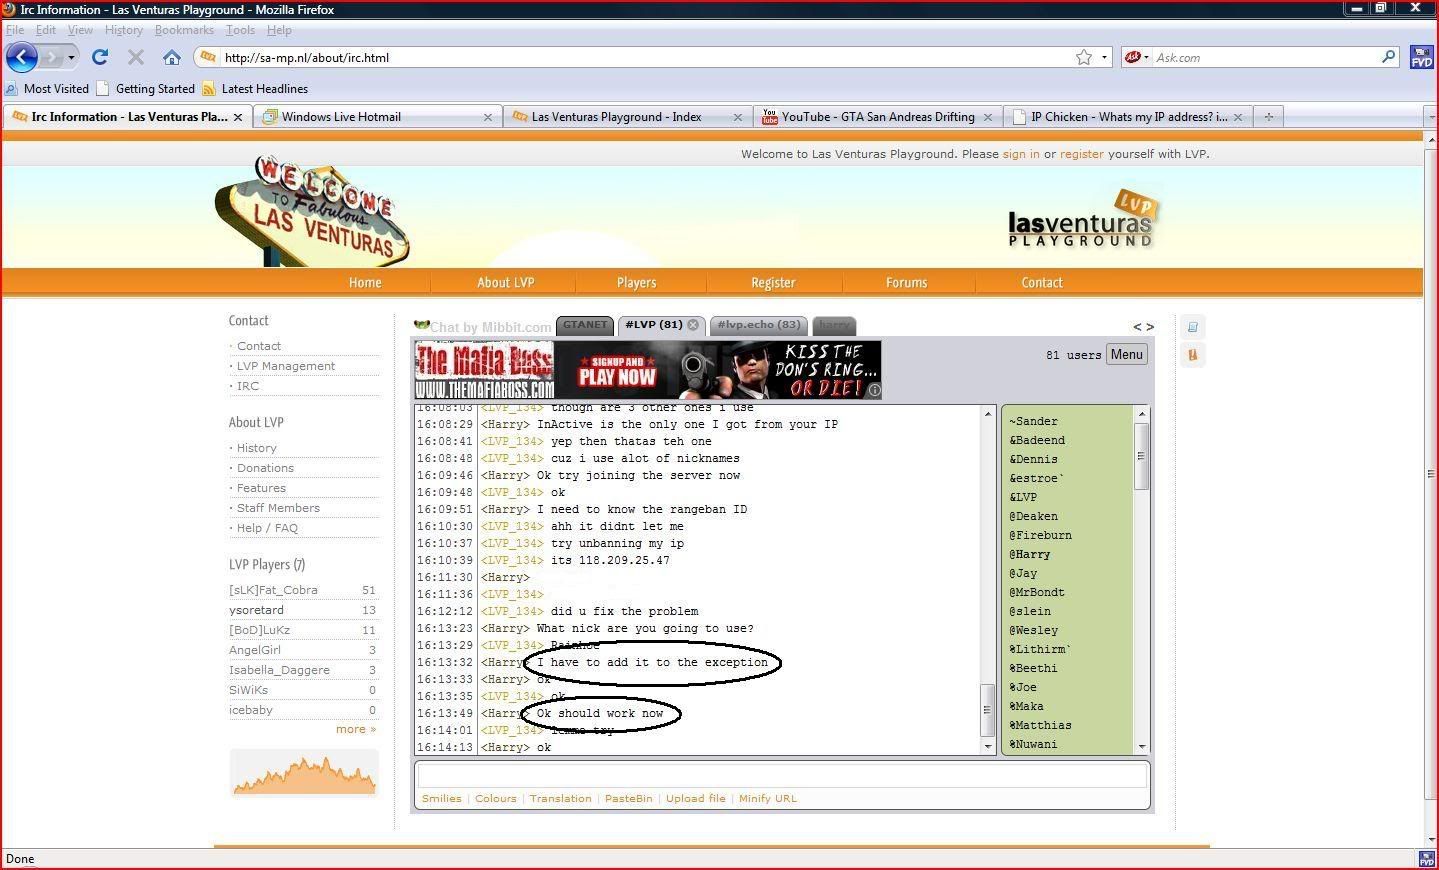Click the chat log scrollbar down arrow
Screen dimensions: 1439x870
pyautogui.click(x=988, y=746)
